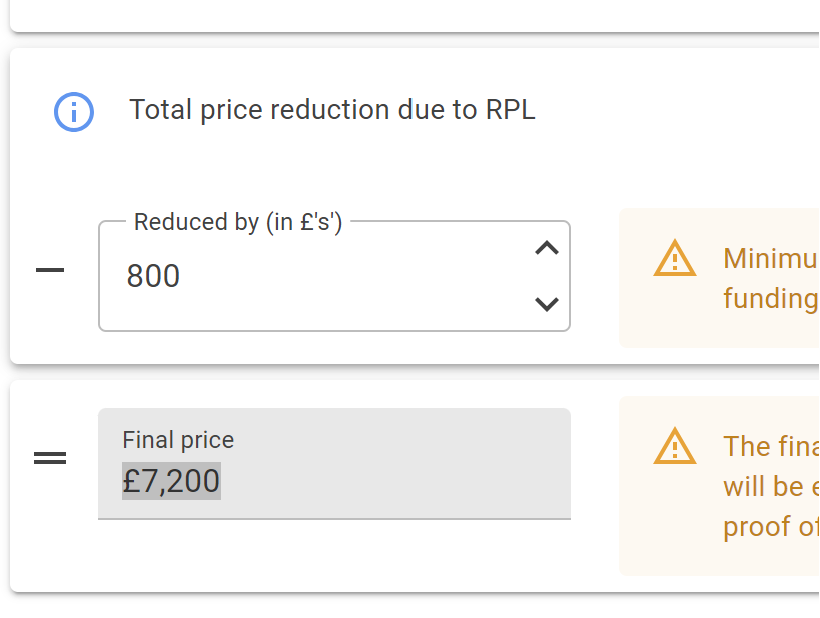Click the minus sign icon before Reduced by field

pos(50,270)
